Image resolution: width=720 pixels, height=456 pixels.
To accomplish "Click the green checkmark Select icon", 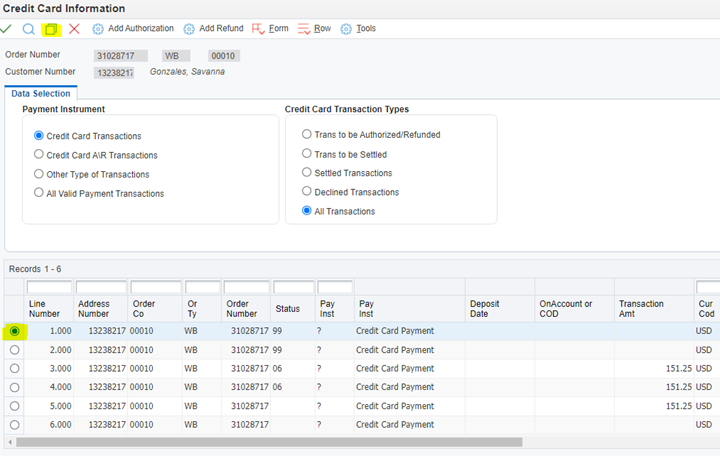I will coord(6,29).
